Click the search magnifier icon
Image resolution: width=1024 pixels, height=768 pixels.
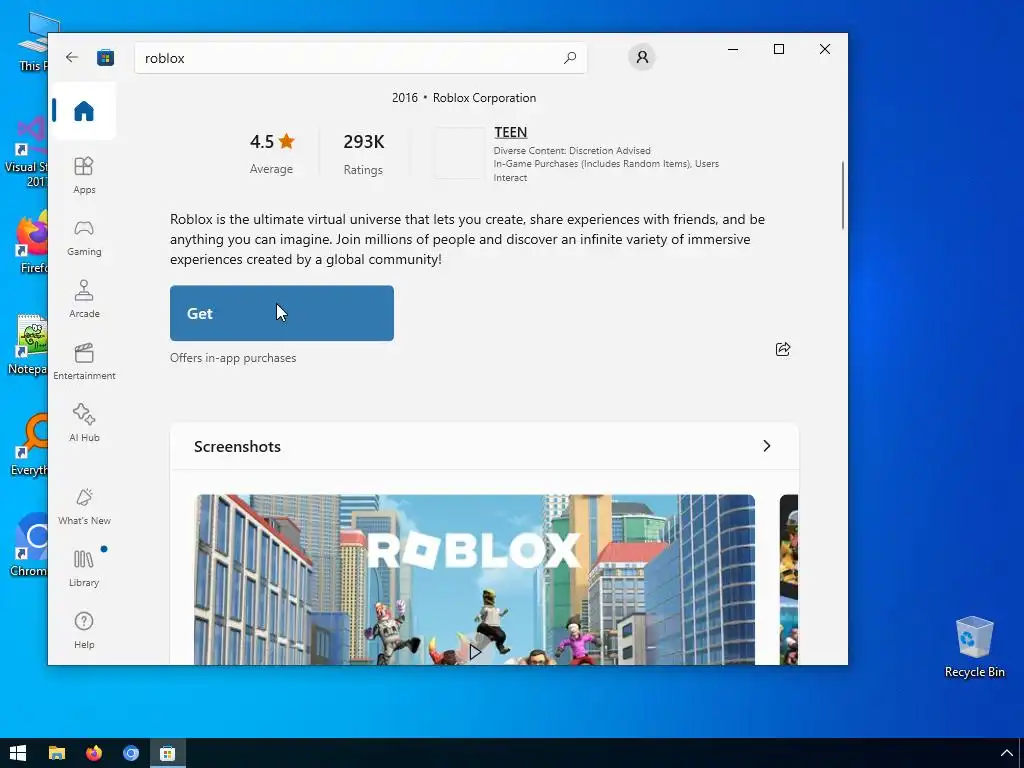[x=569, y=57]
